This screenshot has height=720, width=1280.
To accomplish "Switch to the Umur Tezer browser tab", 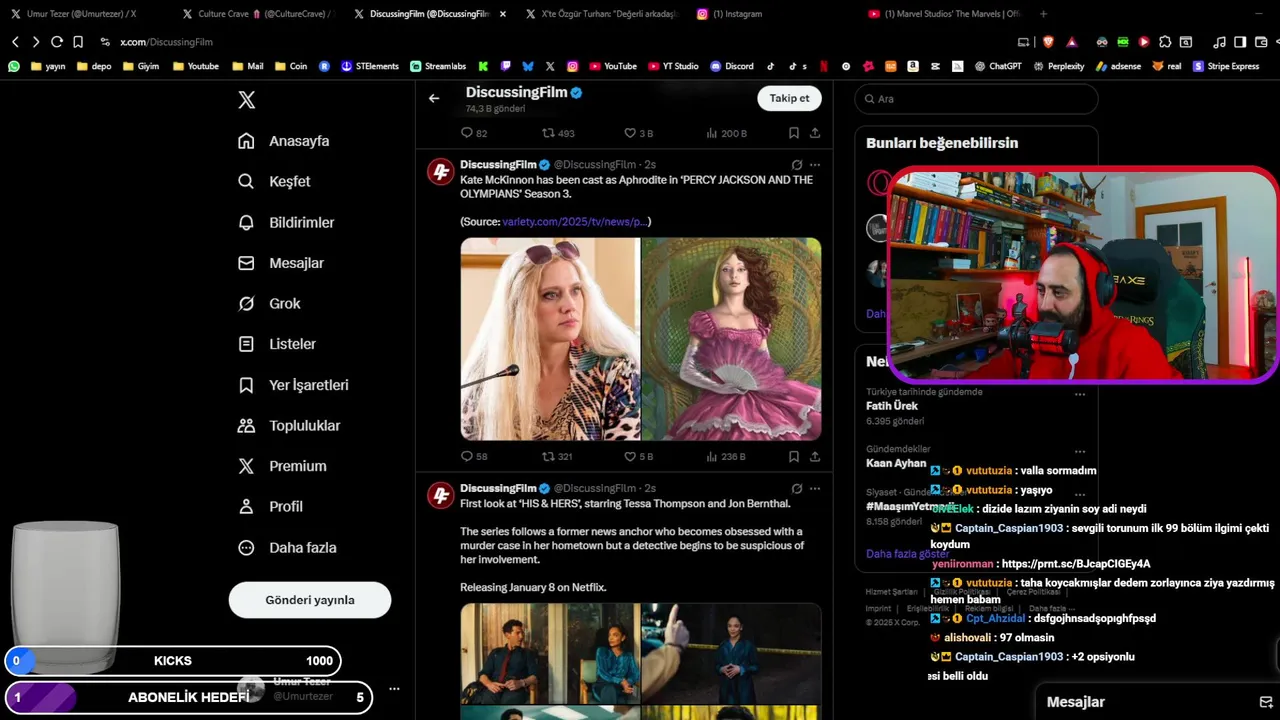I will coord(82,14).
